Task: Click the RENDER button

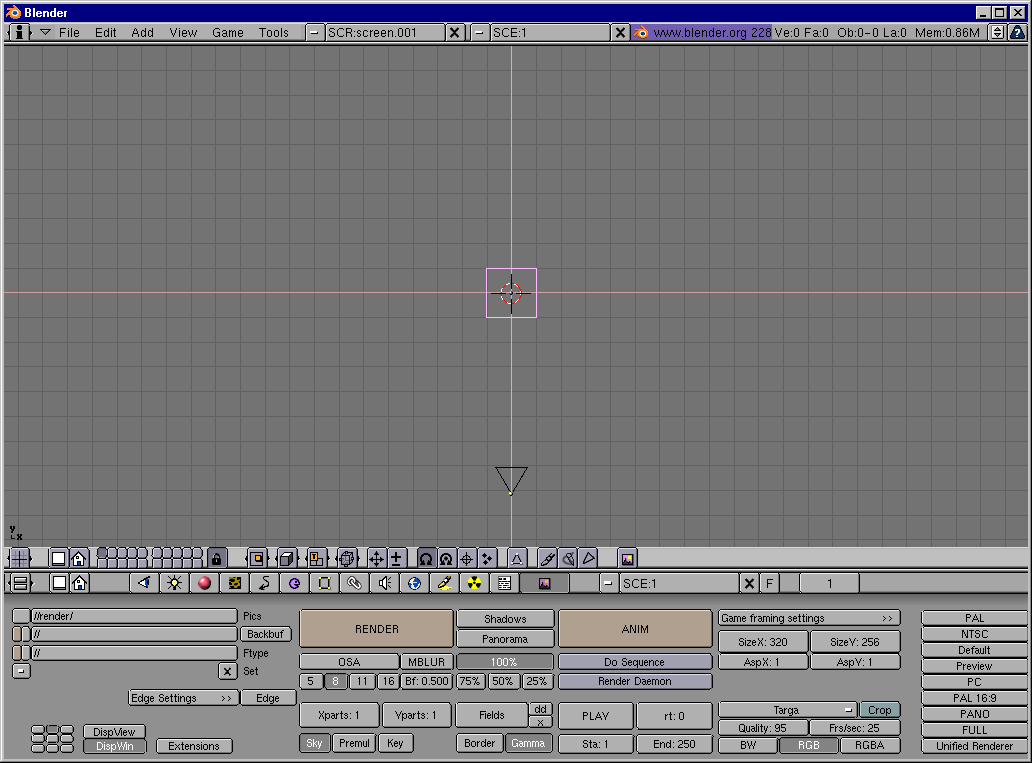Action: (x=376, y=629)
